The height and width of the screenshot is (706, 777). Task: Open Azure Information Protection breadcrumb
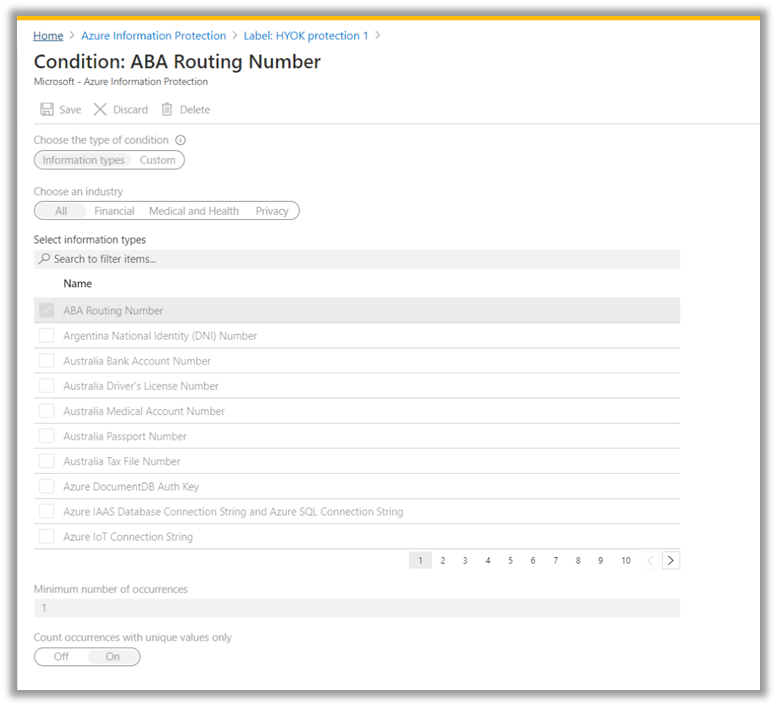(154, 36)
